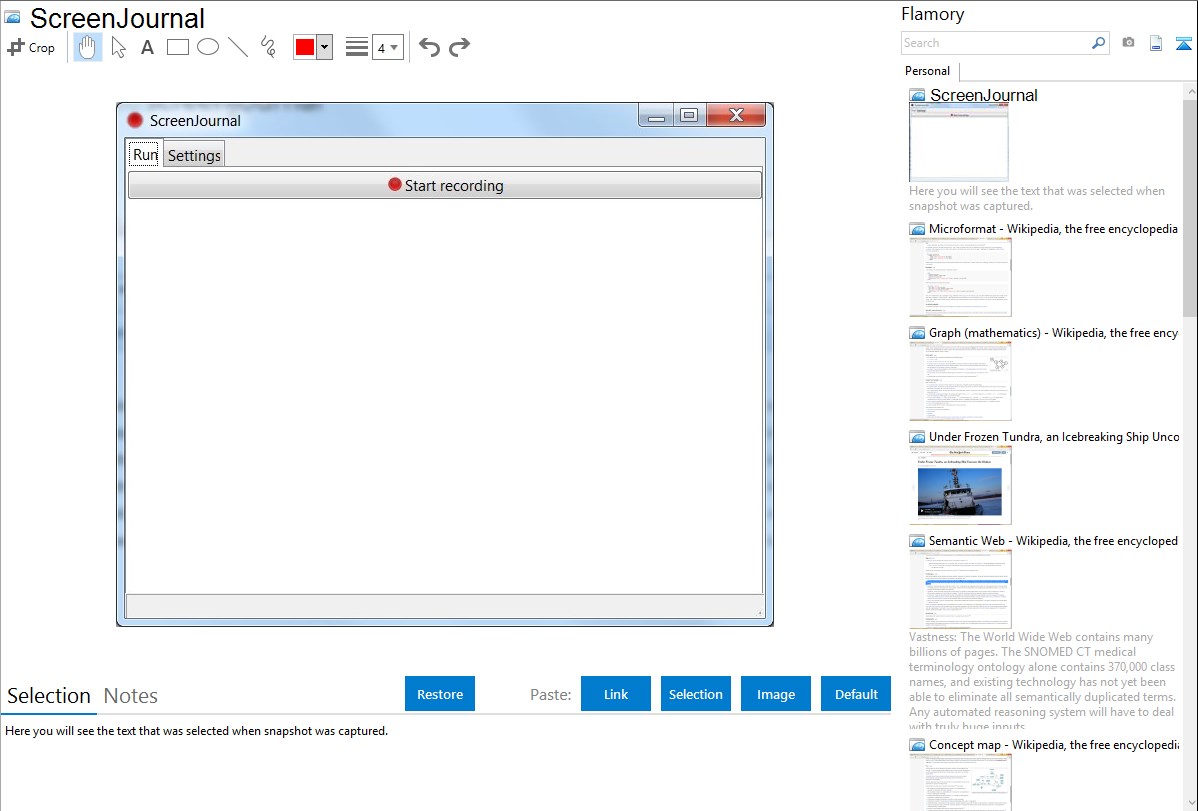Click the Paste Default button
The height and width of the screenshot is (811, 1198).
[x=856, y=694]
